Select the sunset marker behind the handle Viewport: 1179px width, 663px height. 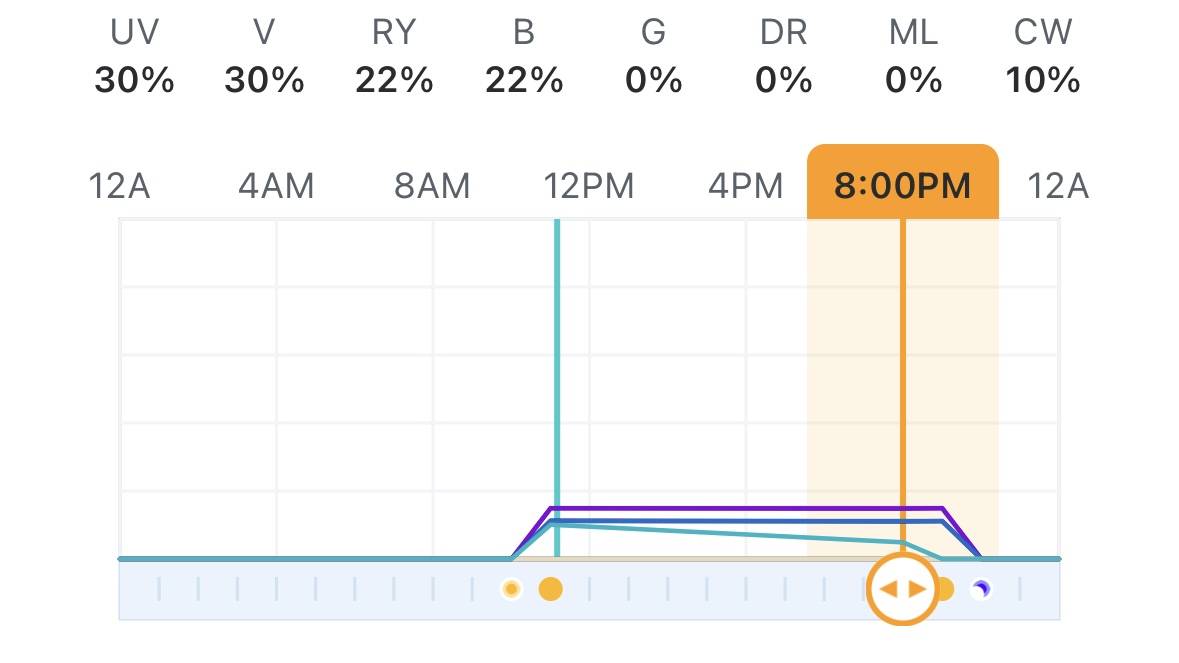pyautogui.click(x=945, y=589)
